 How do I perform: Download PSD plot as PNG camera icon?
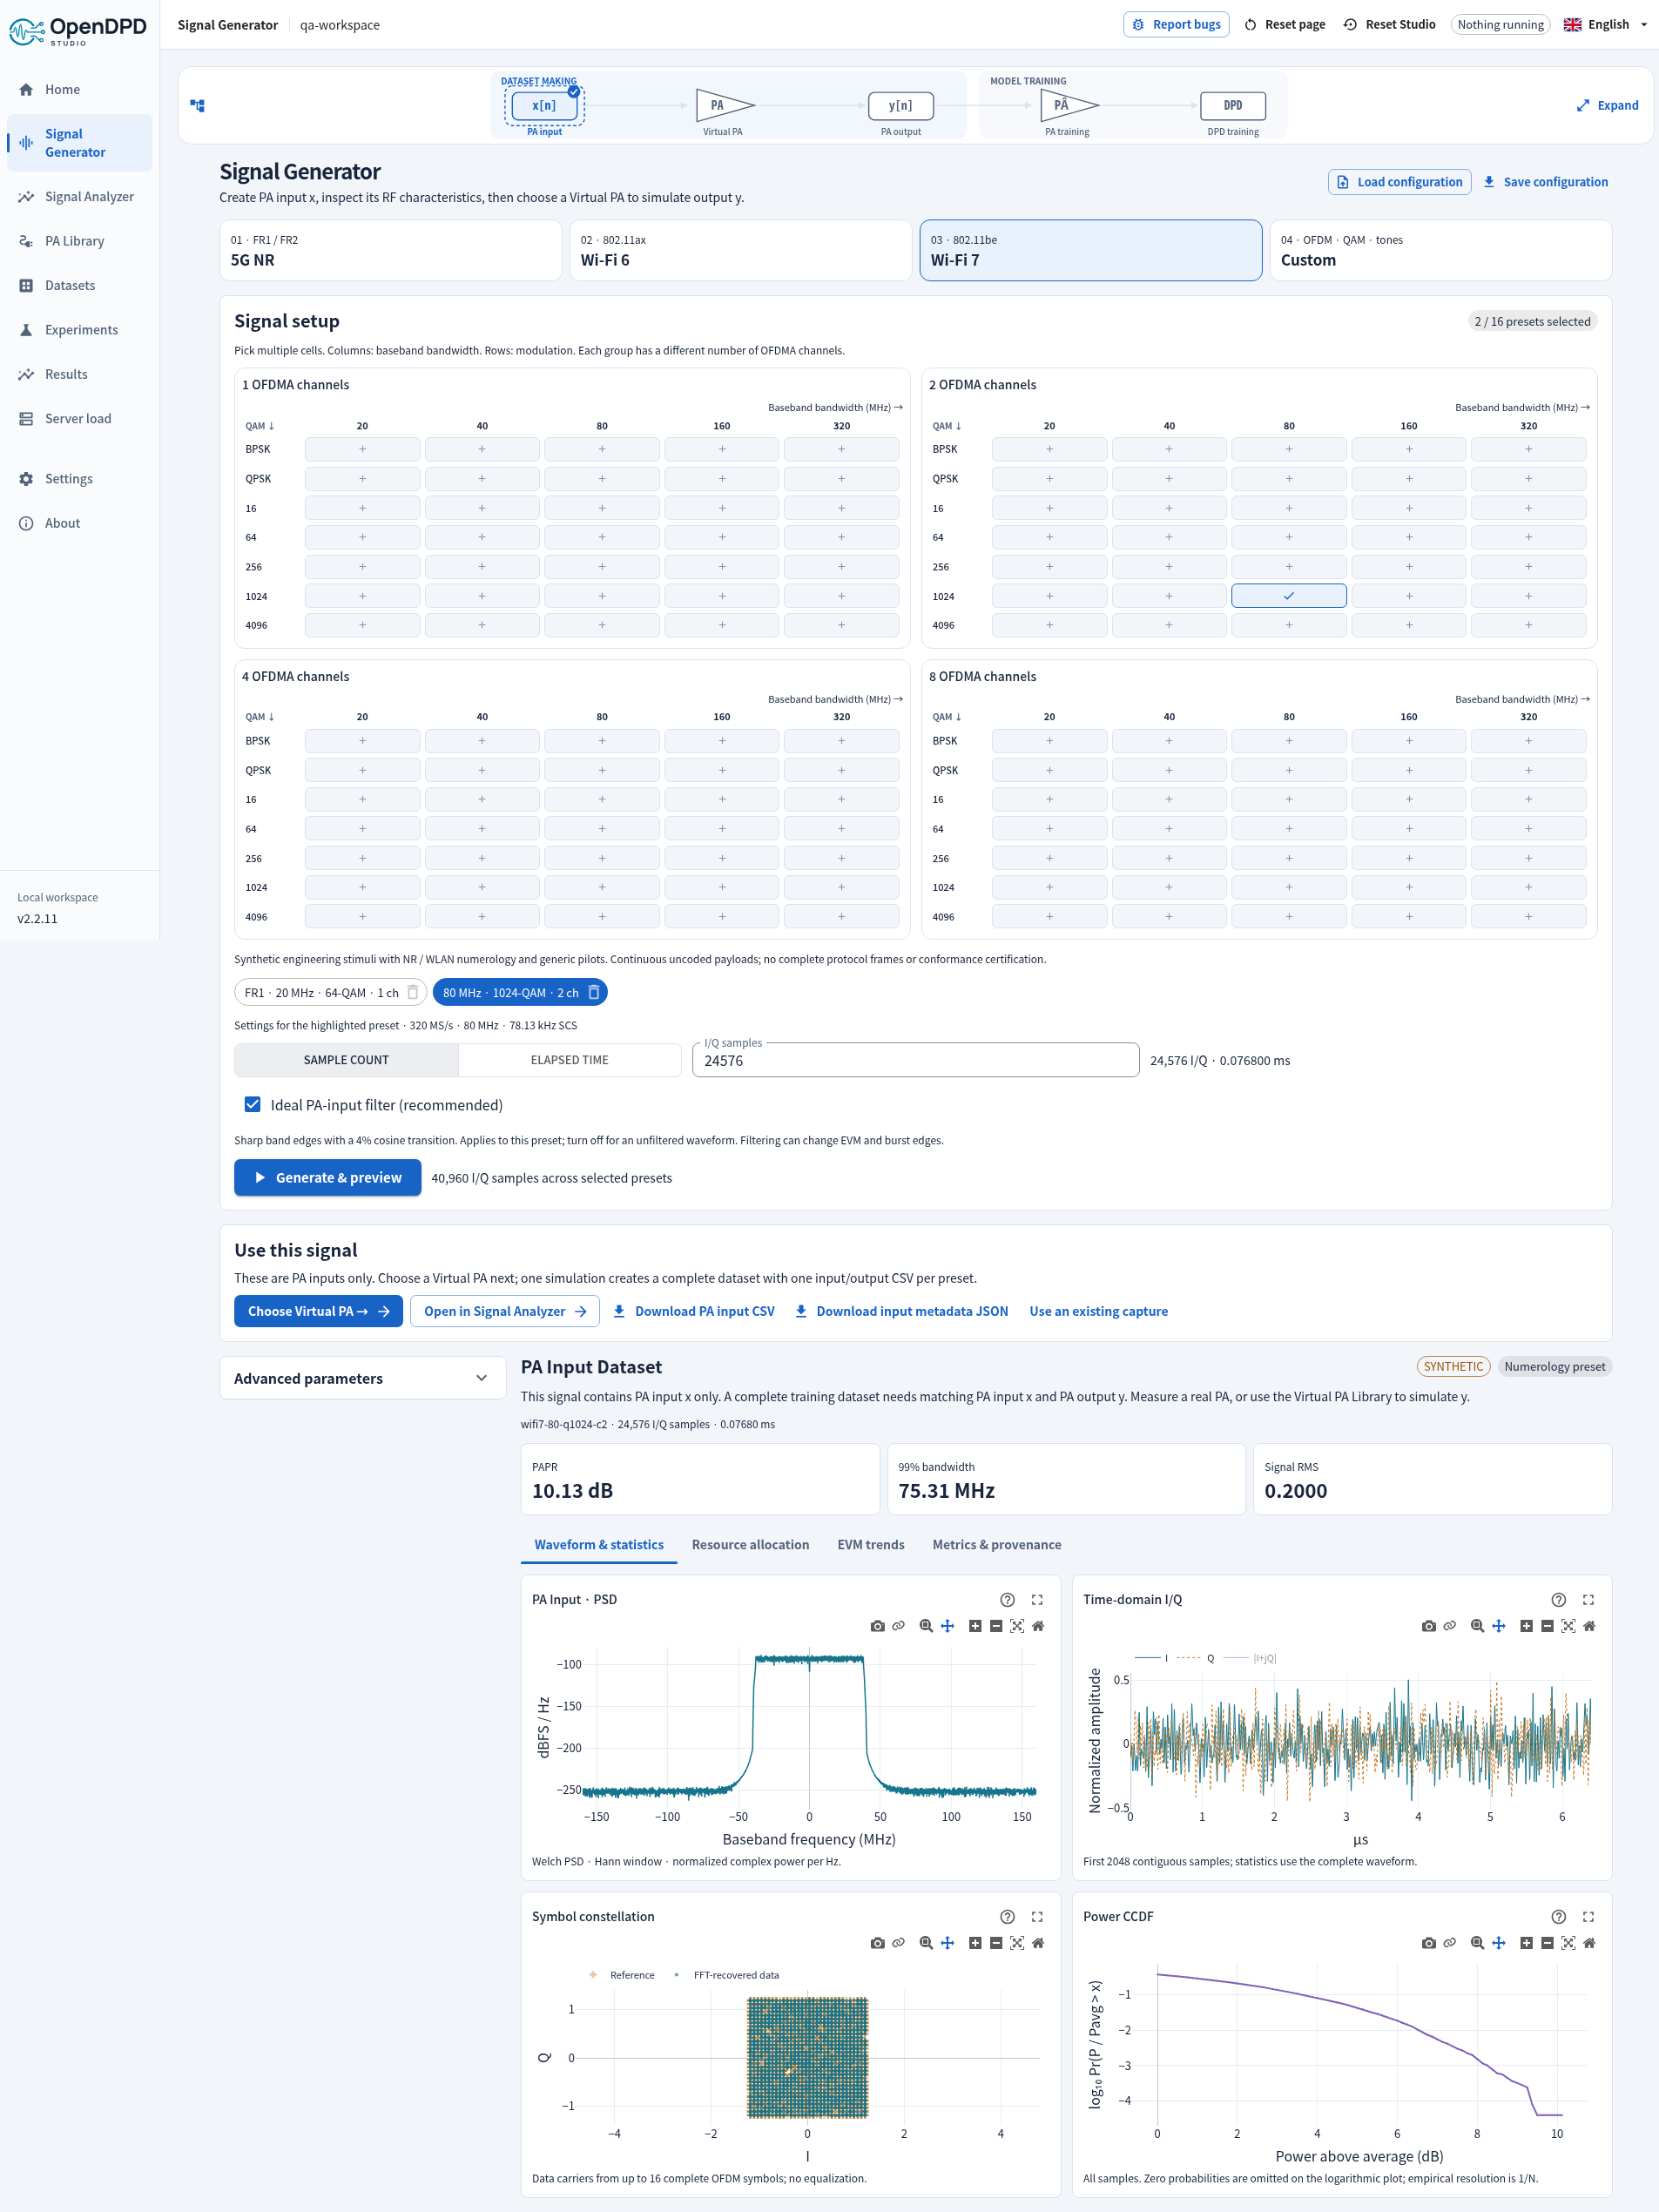877,1626
